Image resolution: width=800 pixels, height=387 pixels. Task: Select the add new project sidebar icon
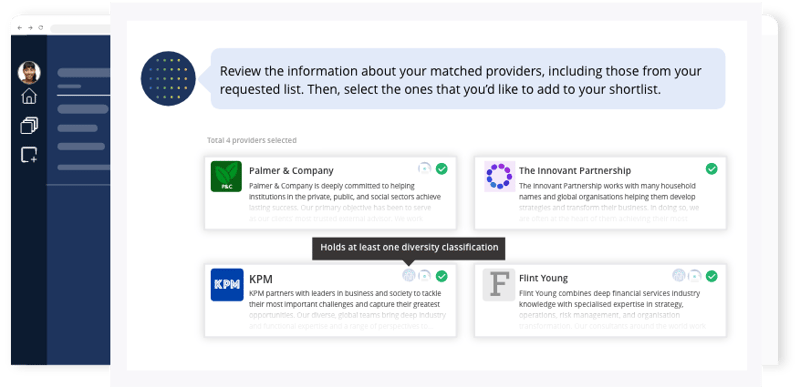coord(29,154)
